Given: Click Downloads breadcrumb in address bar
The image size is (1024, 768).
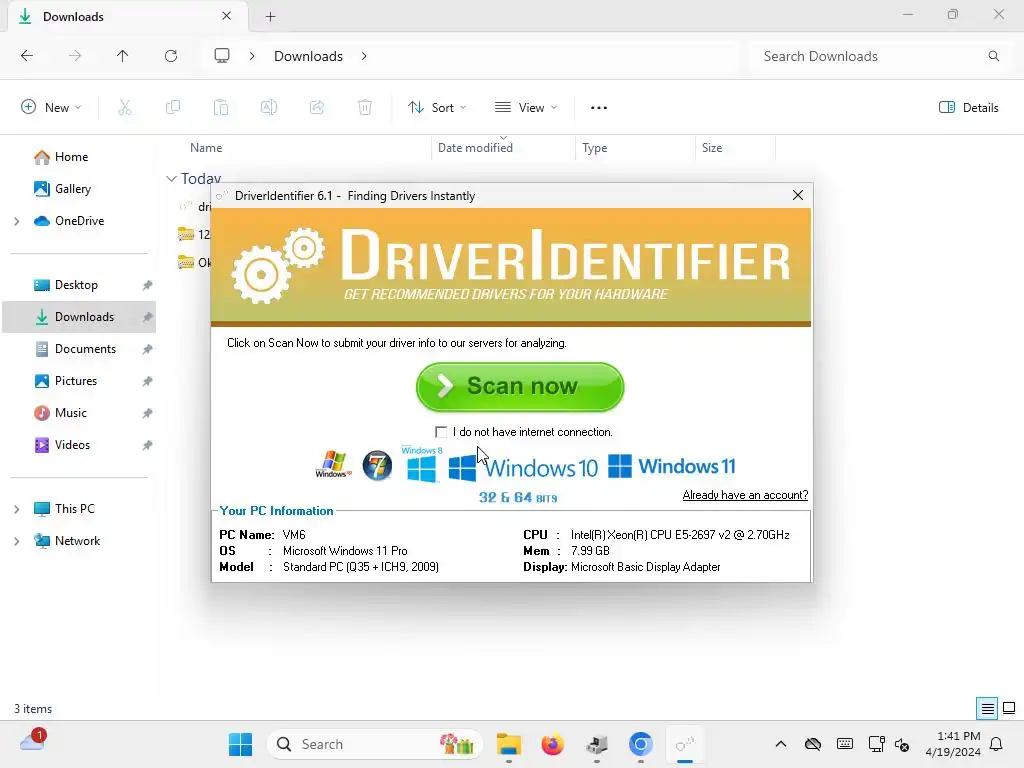Looking at the screenshot, I should pos(308,56).
